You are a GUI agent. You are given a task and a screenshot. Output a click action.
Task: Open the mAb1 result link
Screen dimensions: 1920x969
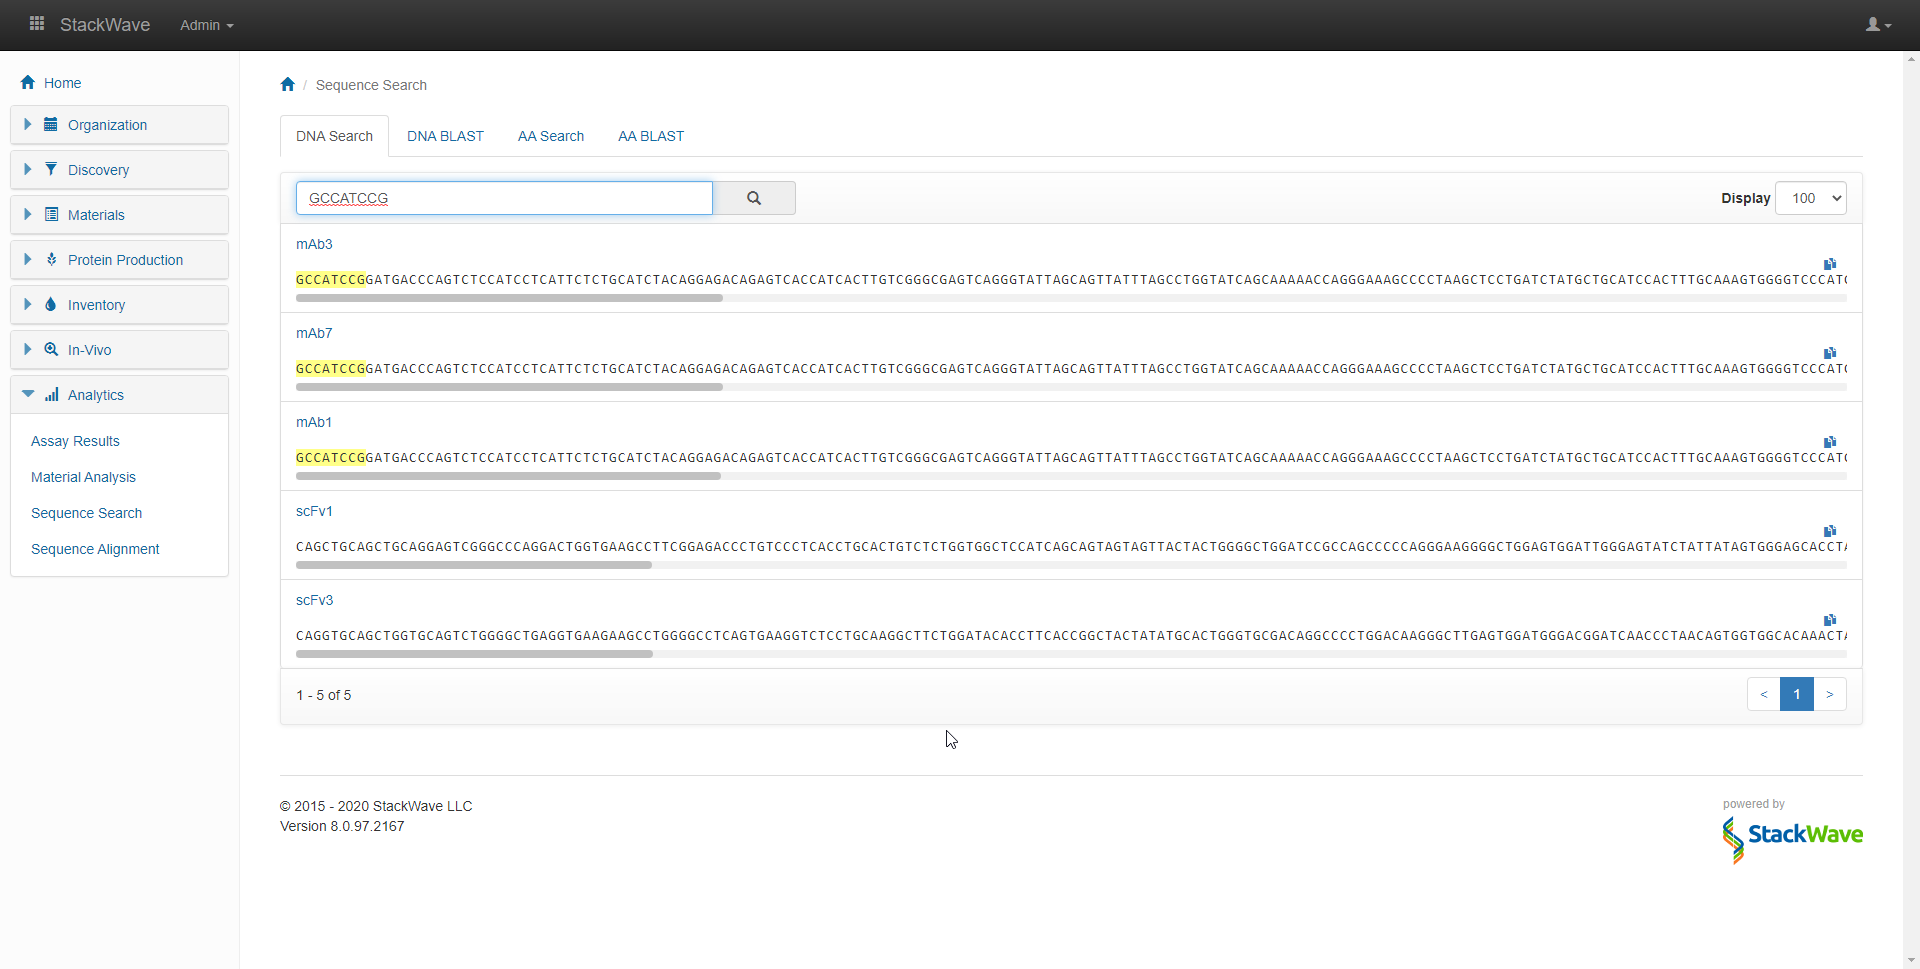coord(314,422)
